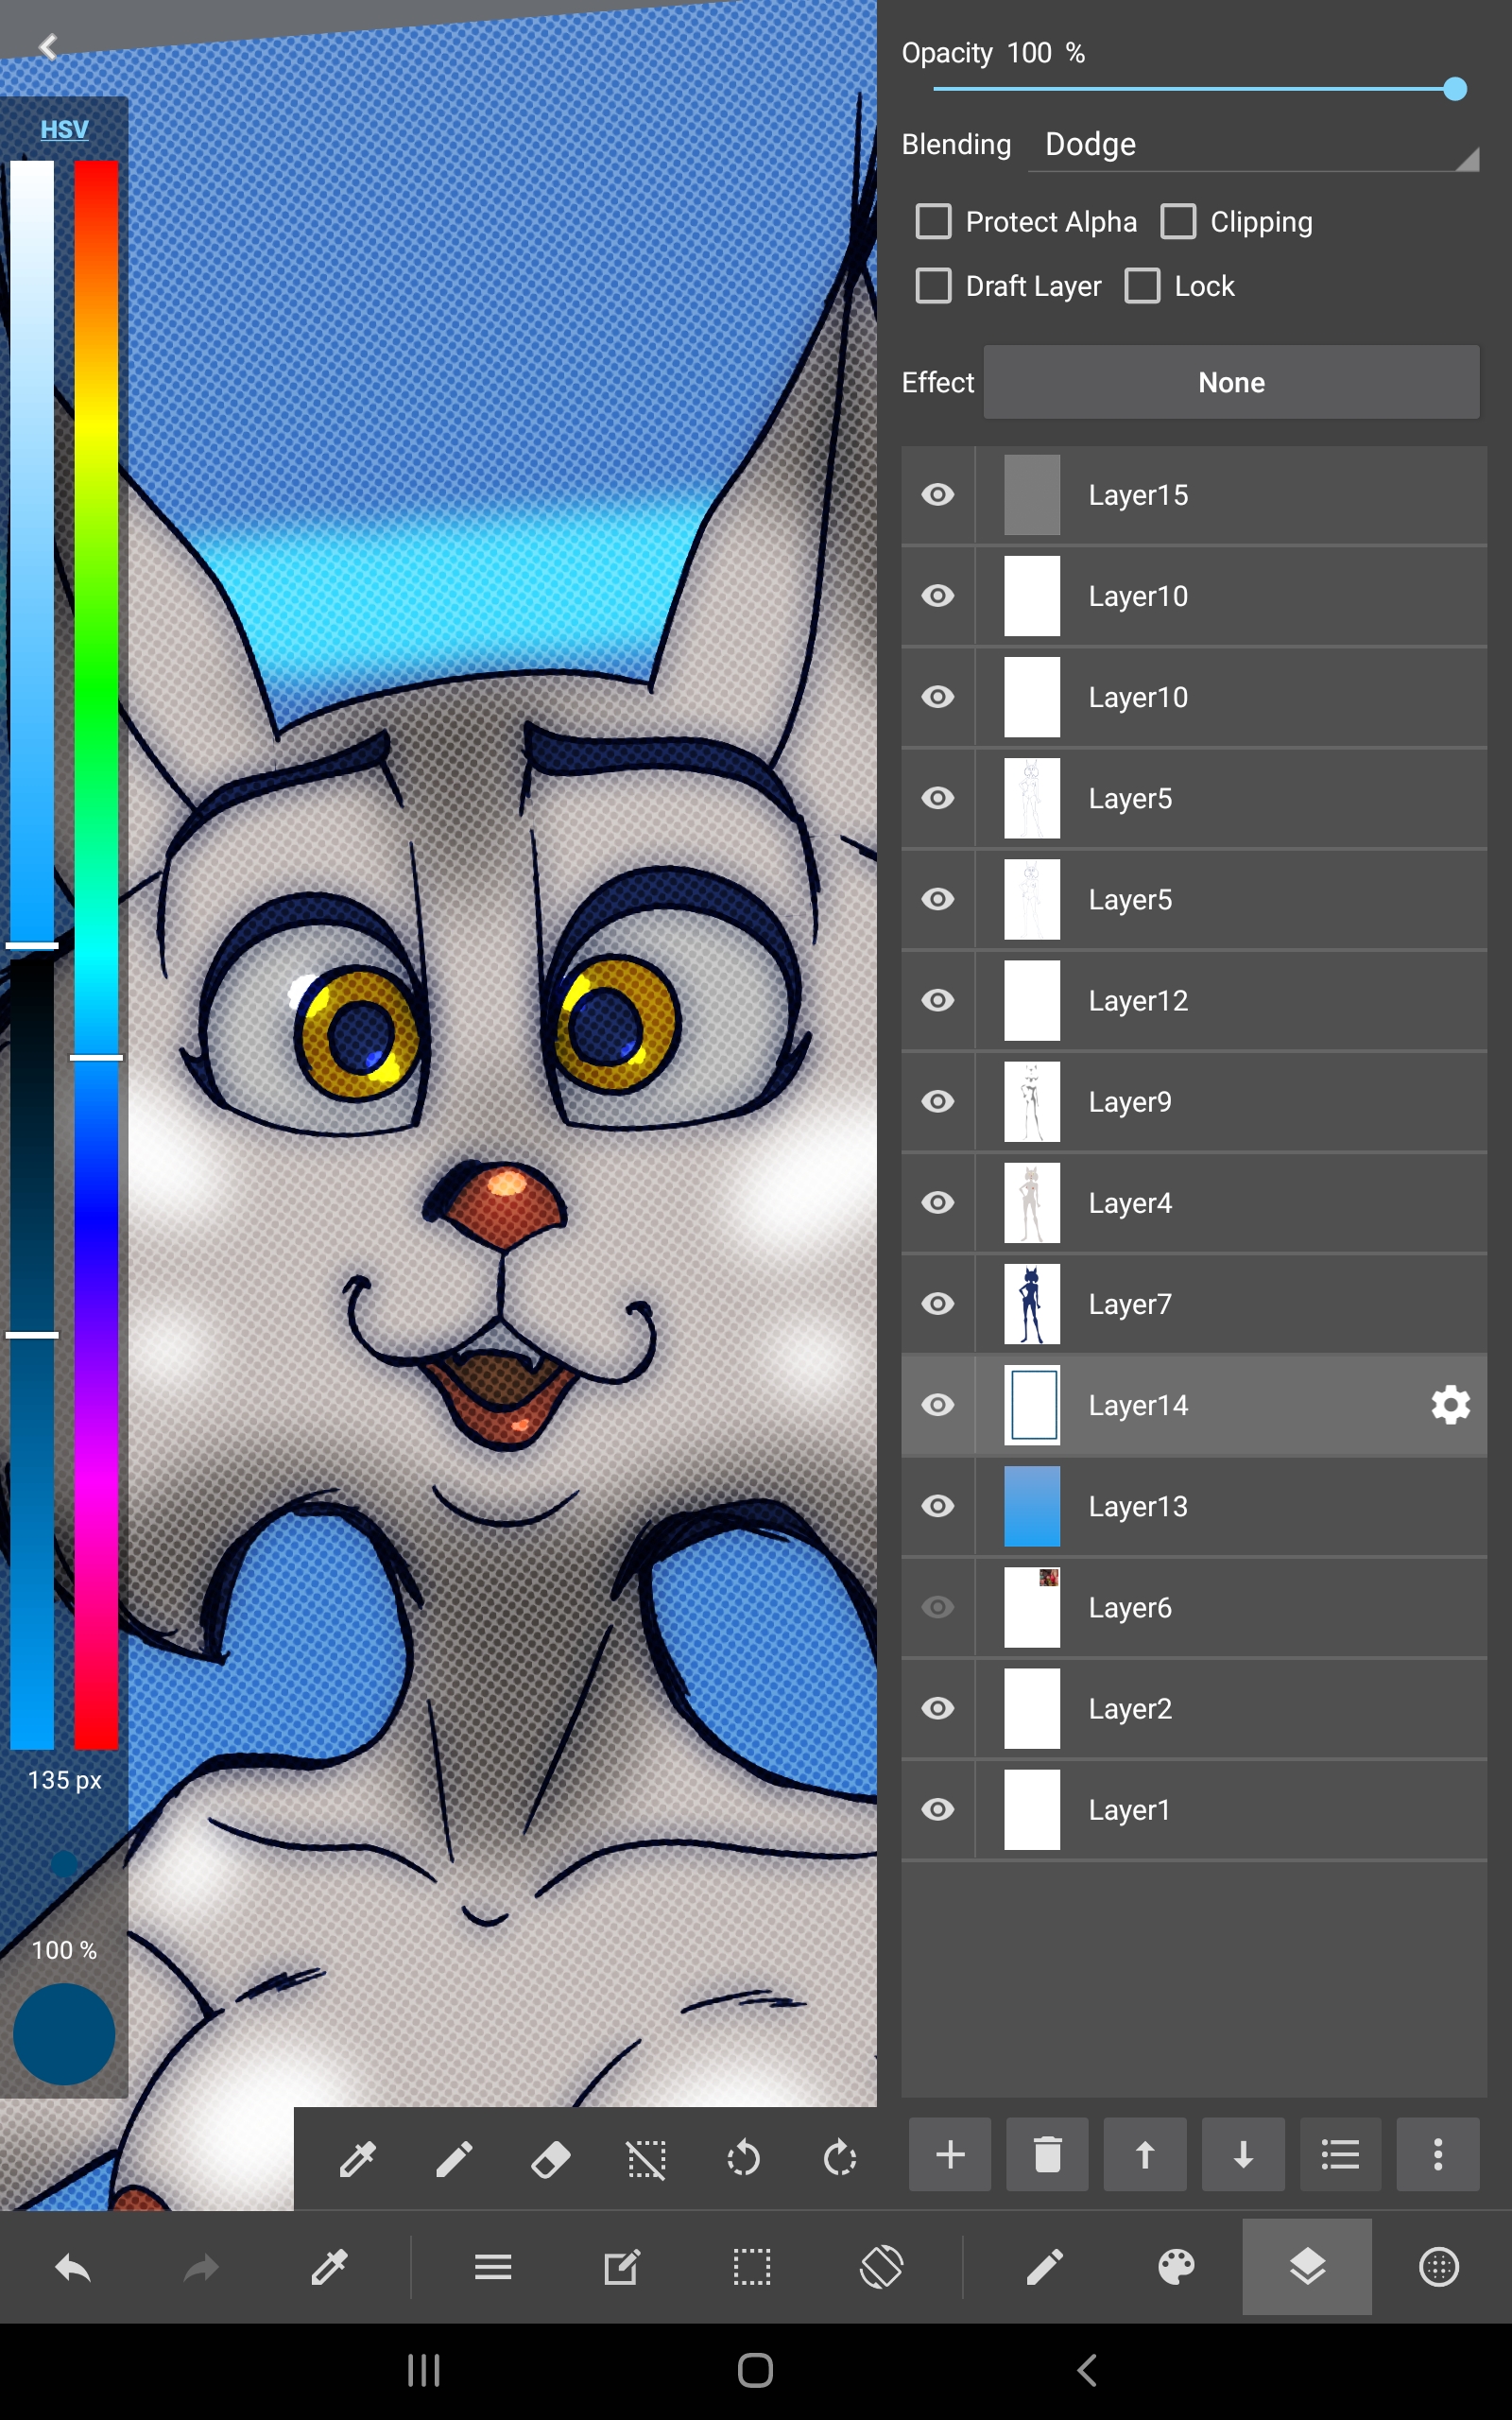The image size is (1512, 2420).
Task: Add a new layer with plus button
Action: click(x=949, y=2154)
